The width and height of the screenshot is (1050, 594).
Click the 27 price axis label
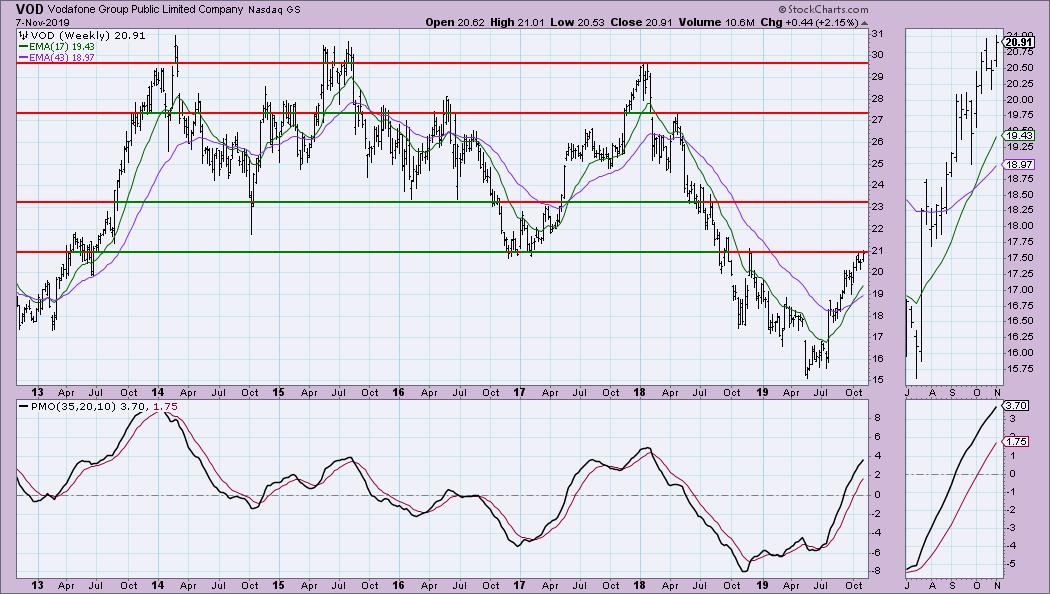click(877, 120)
